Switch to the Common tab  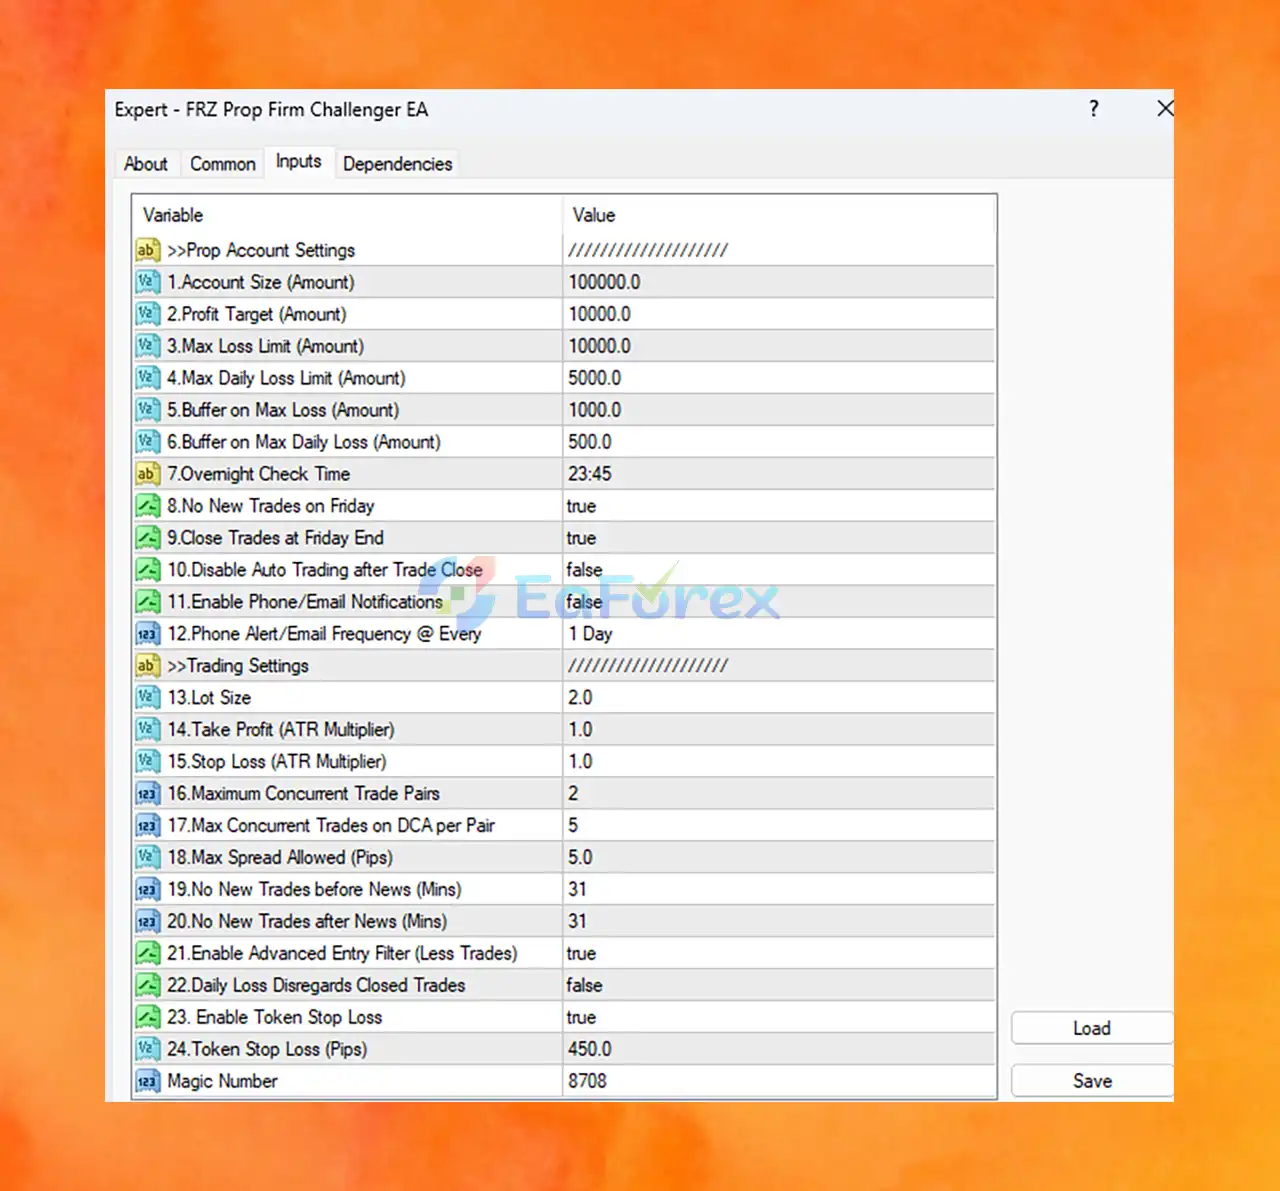click(223, 164)
